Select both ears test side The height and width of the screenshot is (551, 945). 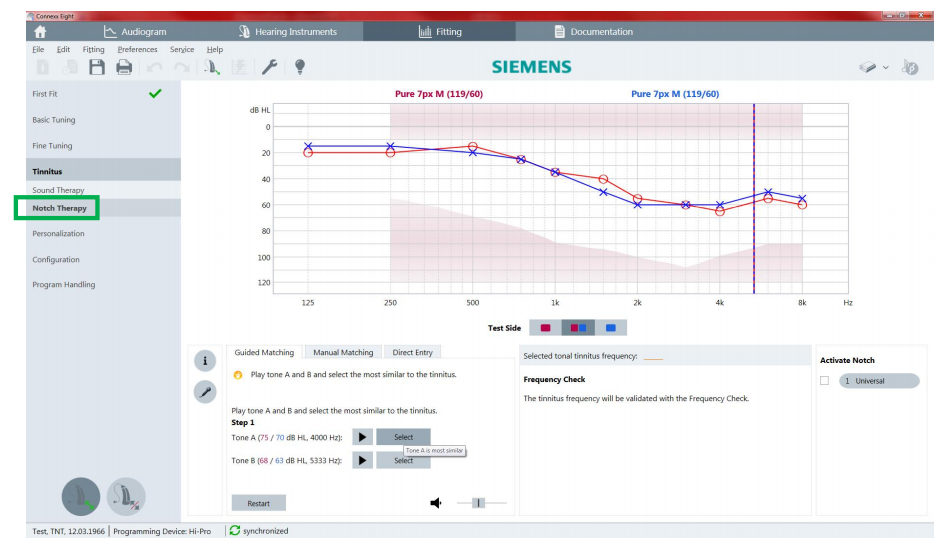click(x=578, y=328)
